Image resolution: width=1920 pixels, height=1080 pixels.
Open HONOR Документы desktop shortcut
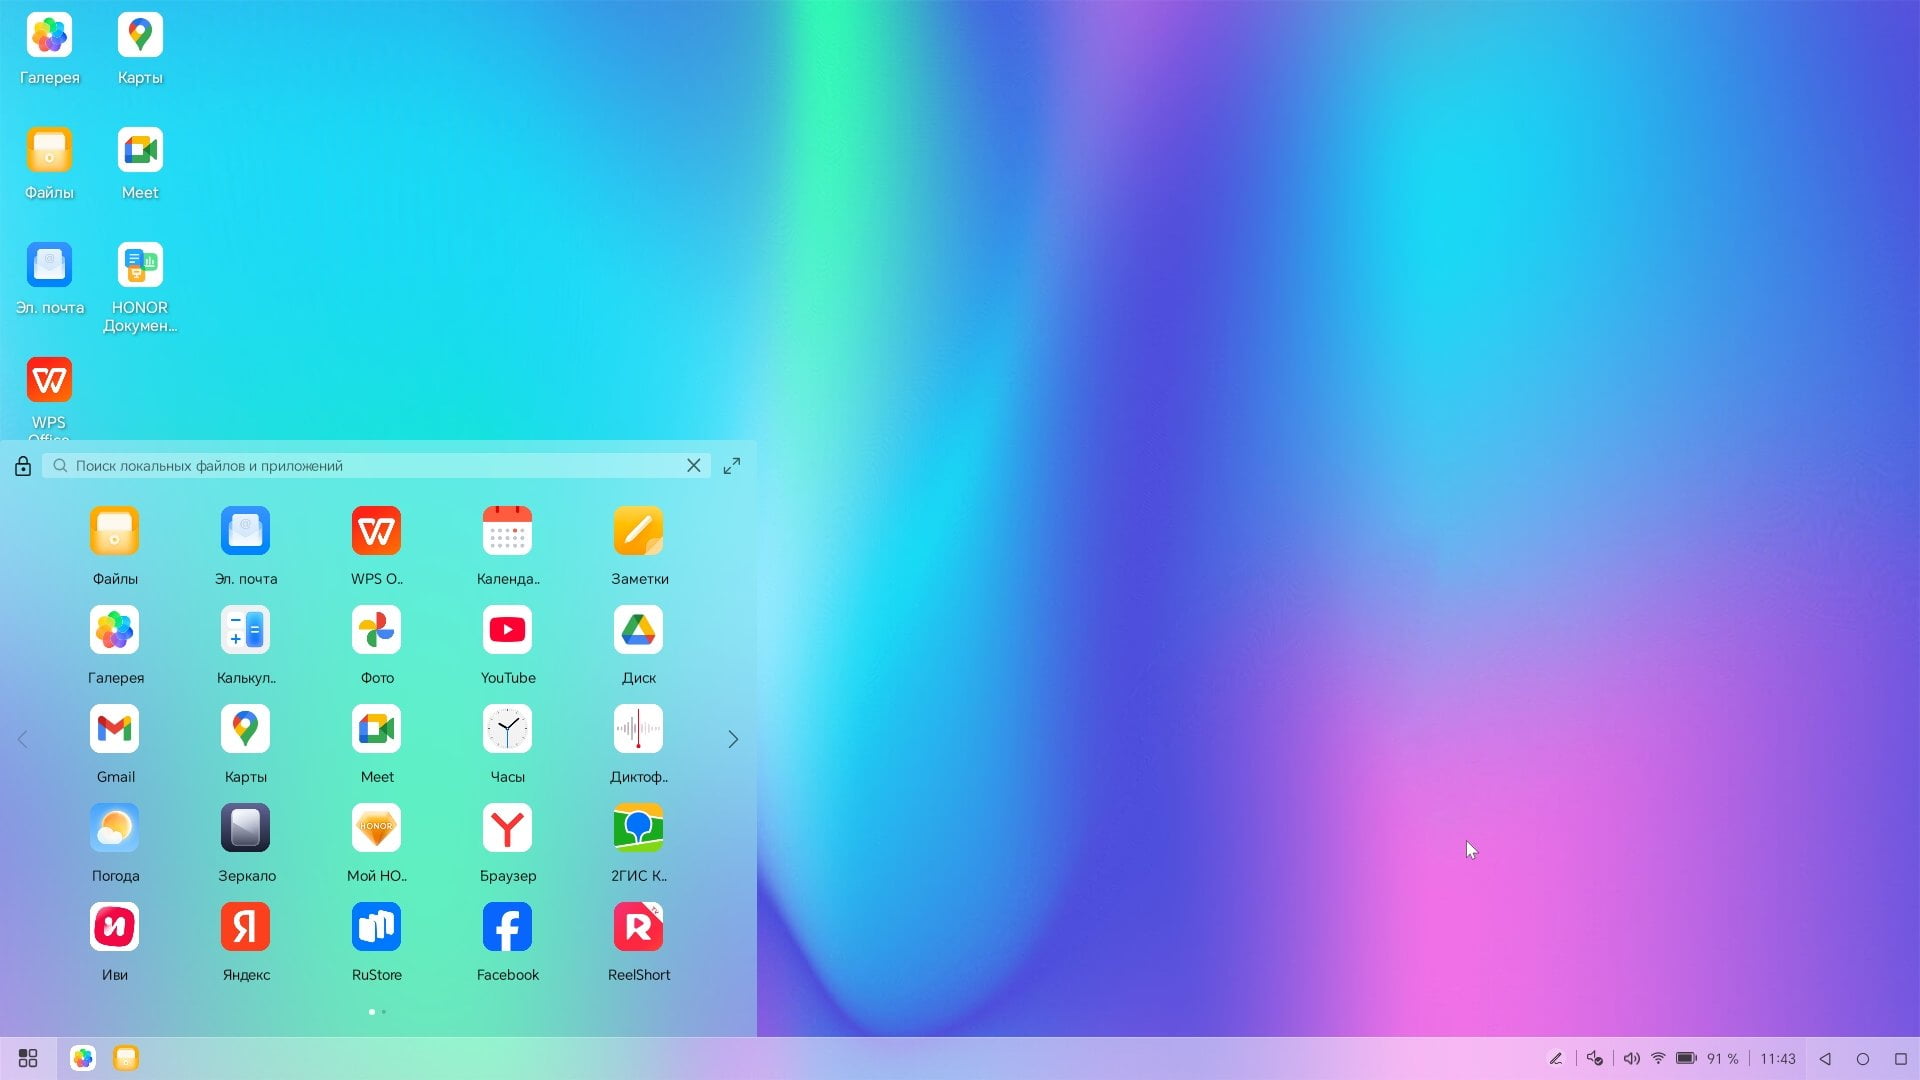[x=140, y=287]
